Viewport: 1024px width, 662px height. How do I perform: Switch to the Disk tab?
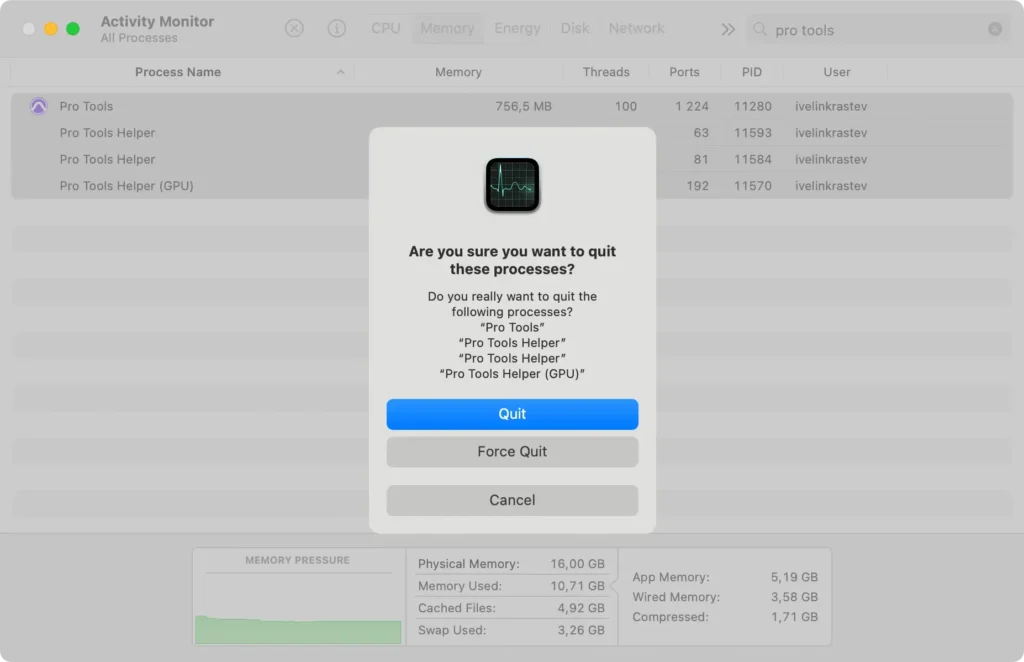pos(575,29)
